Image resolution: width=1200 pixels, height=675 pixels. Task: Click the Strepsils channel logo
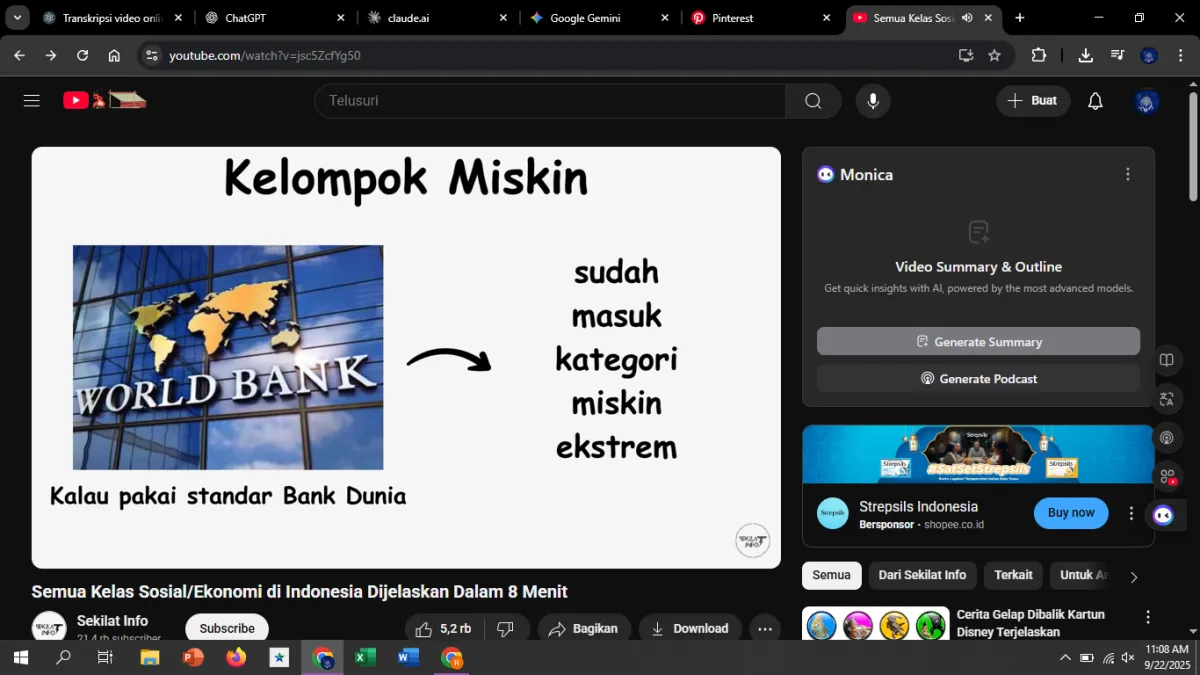click(833, 514)
